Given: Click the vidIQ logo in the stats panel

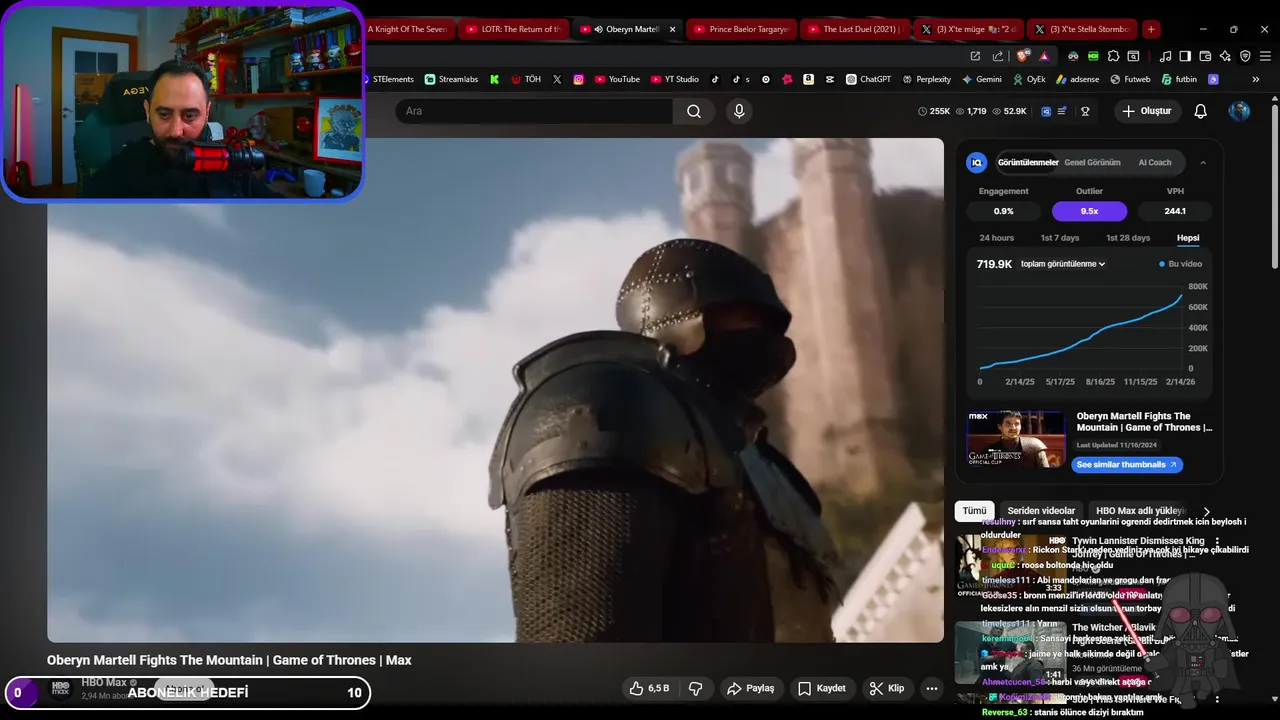Looking at the screenshot, I should [x=977, y=162].
